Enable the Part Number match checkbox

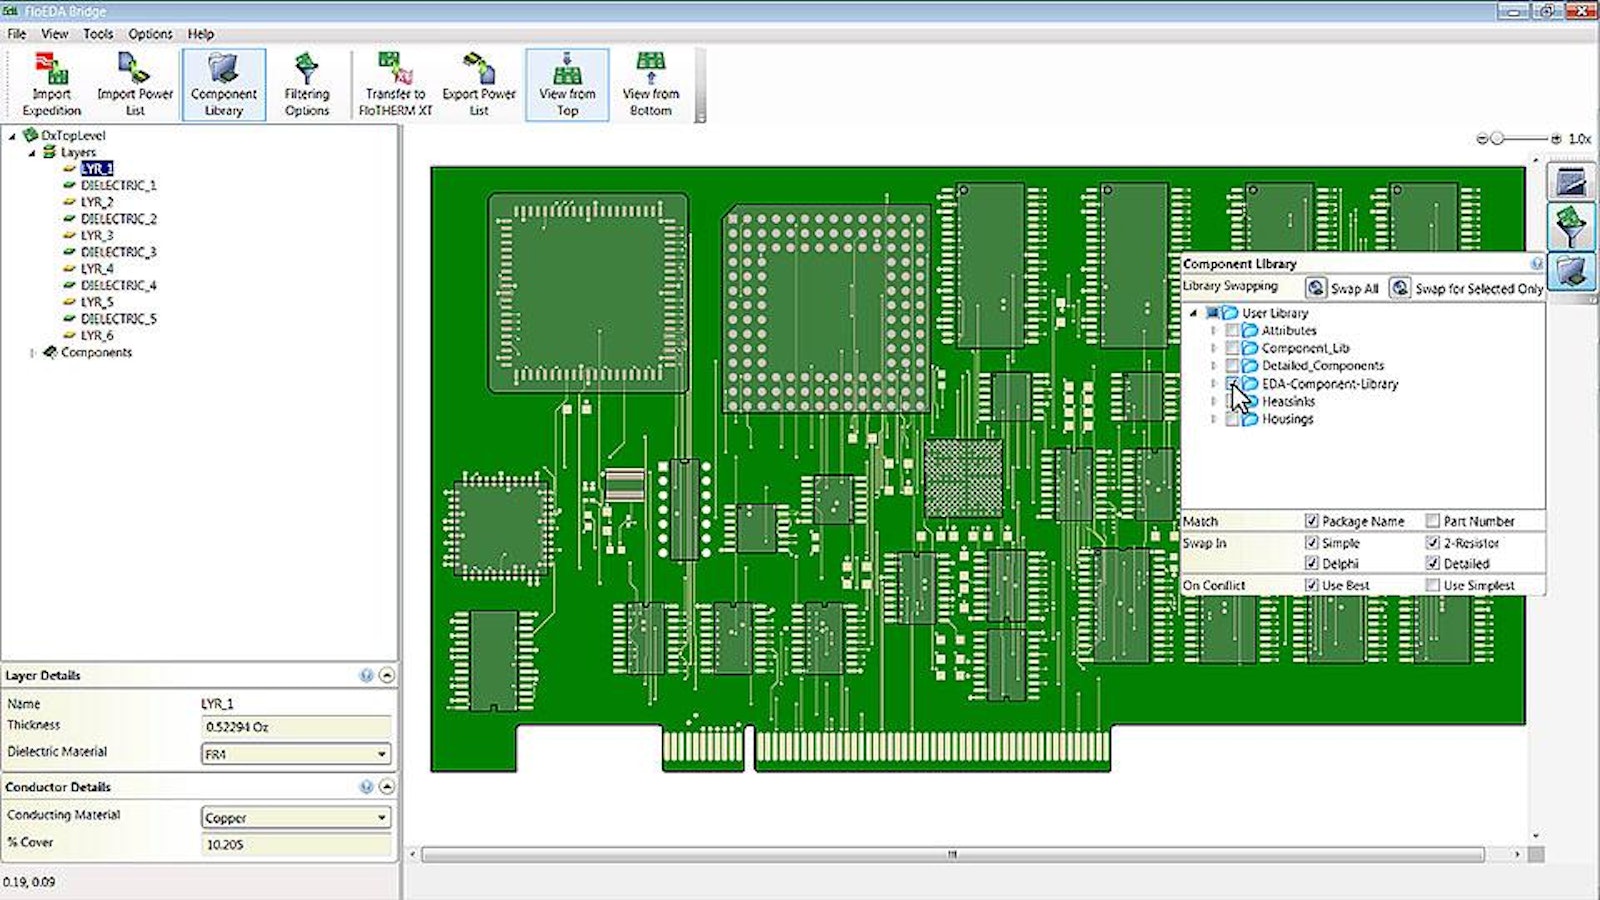point(1432,521)
